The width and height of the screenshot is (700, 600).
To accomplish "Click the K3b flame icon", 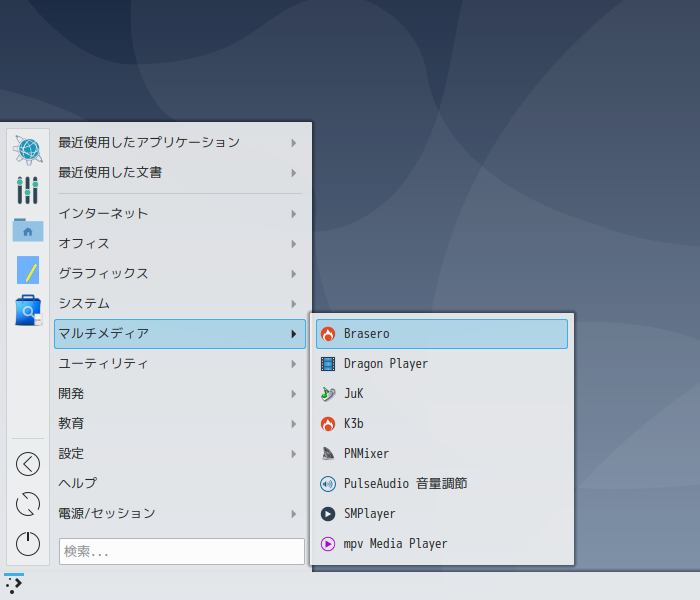I will pos(328,424).
